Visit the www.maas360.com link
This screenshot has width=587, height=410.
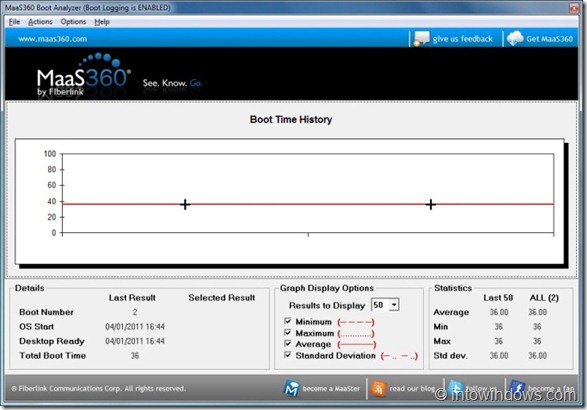tap(52, 39)
